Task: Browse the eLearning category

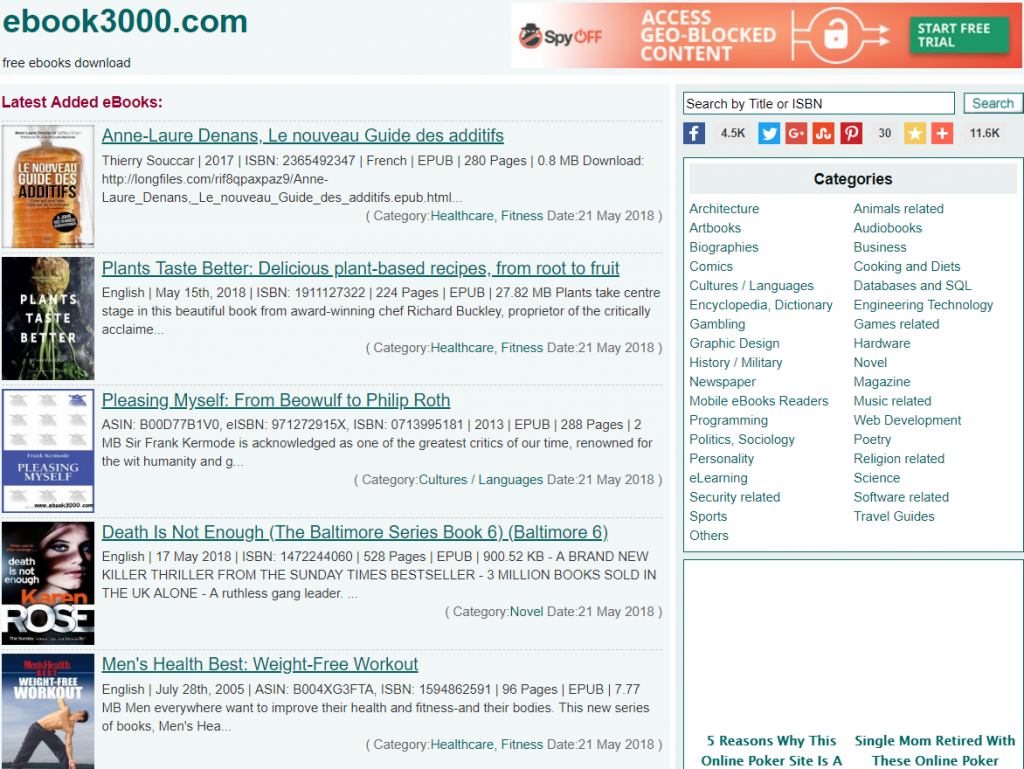Action: point(718,478)
